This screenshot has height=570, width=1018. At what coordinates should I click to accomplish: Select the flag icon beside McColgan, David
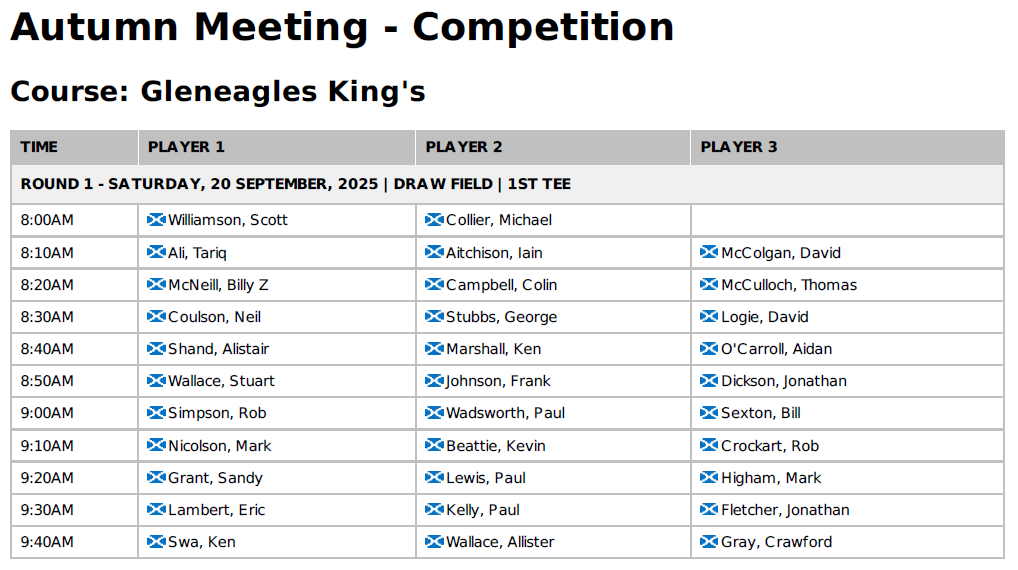709,252
